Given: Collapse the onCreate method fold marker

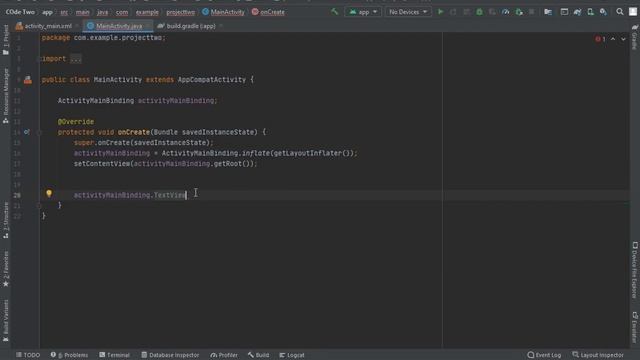Looking at the screenshot, I should point(39,132).
